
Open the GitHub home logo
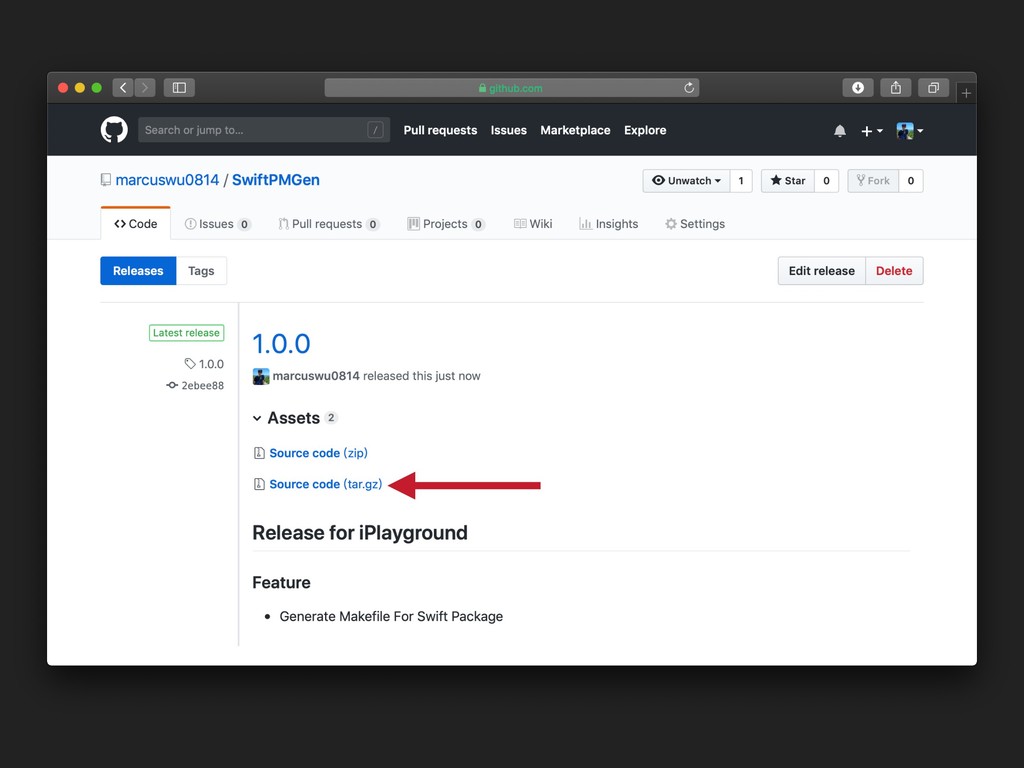coord(114,130)
